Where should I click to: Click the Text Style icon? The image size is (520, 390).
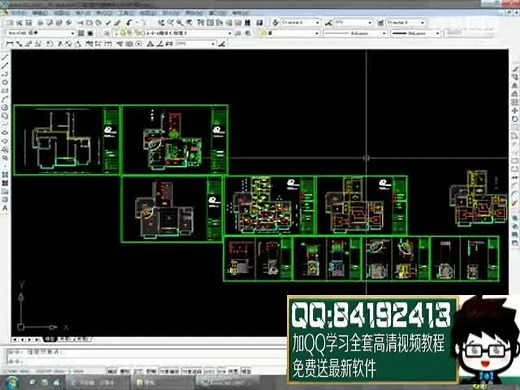coord(275,22)
